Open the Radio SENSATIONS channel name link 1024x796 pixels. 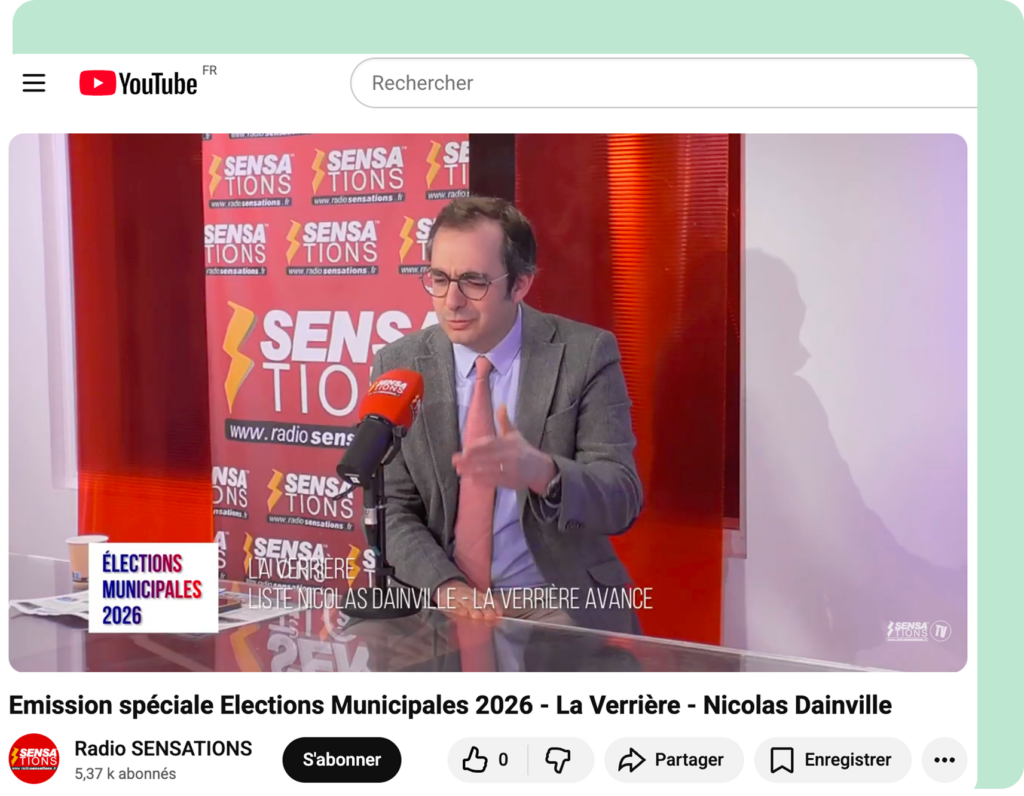pyautogui.click(x=163, y=748)
